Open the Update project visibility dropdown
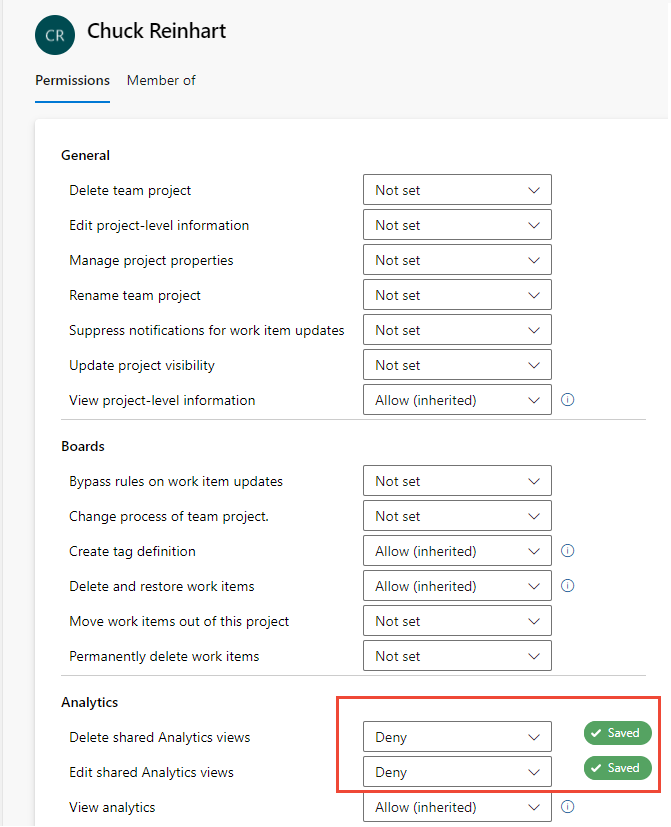The image size is (671, 827). 456,364
